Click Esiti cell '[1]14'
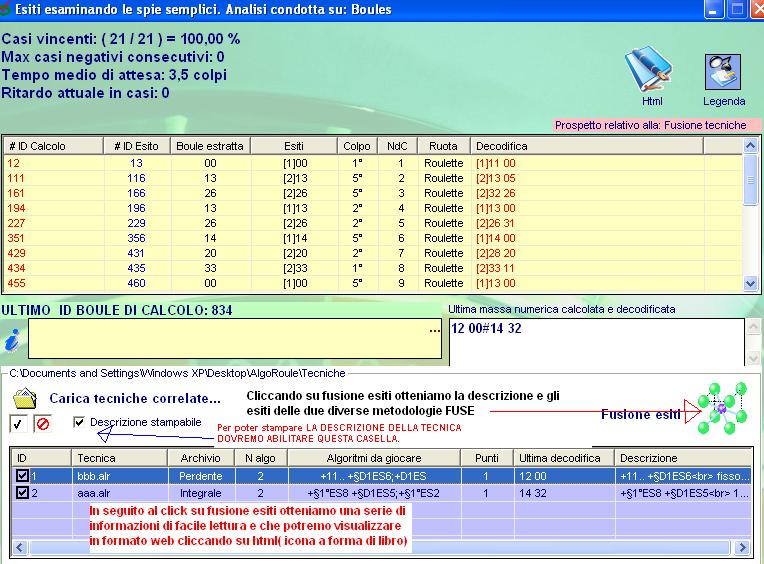Screen dimensions: 764x564 coord(295,238)
